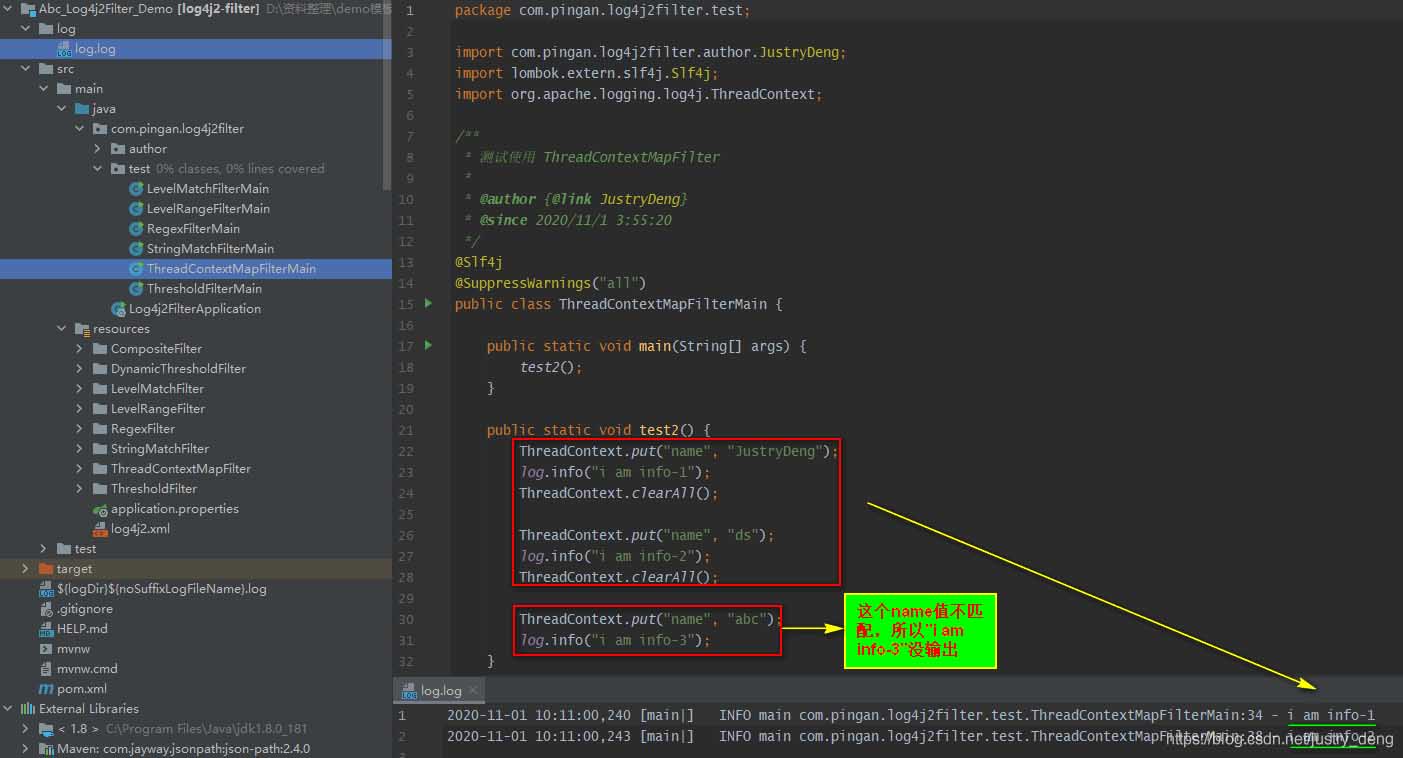The height and width of the screenshot is (758, 1403).
Task: Click application.properties file icon
Action: (x=100, y=509)
